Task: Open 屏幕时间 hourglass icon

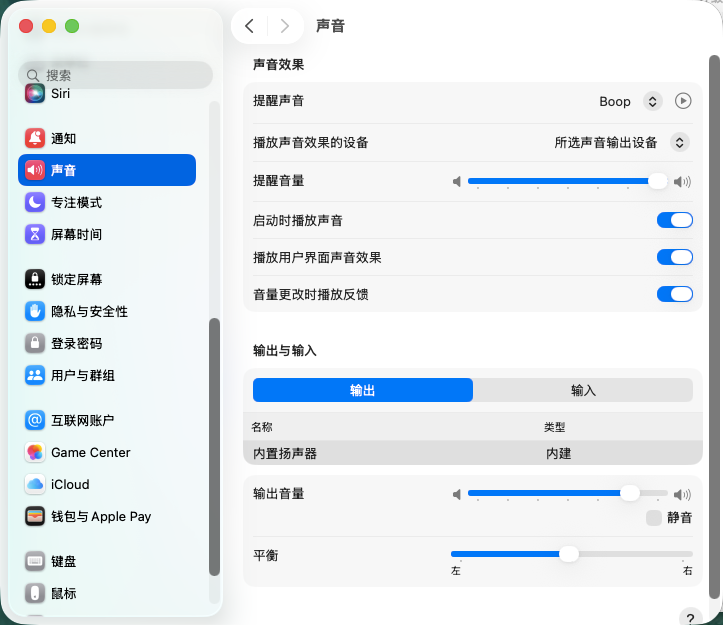Action: point(35,234)
